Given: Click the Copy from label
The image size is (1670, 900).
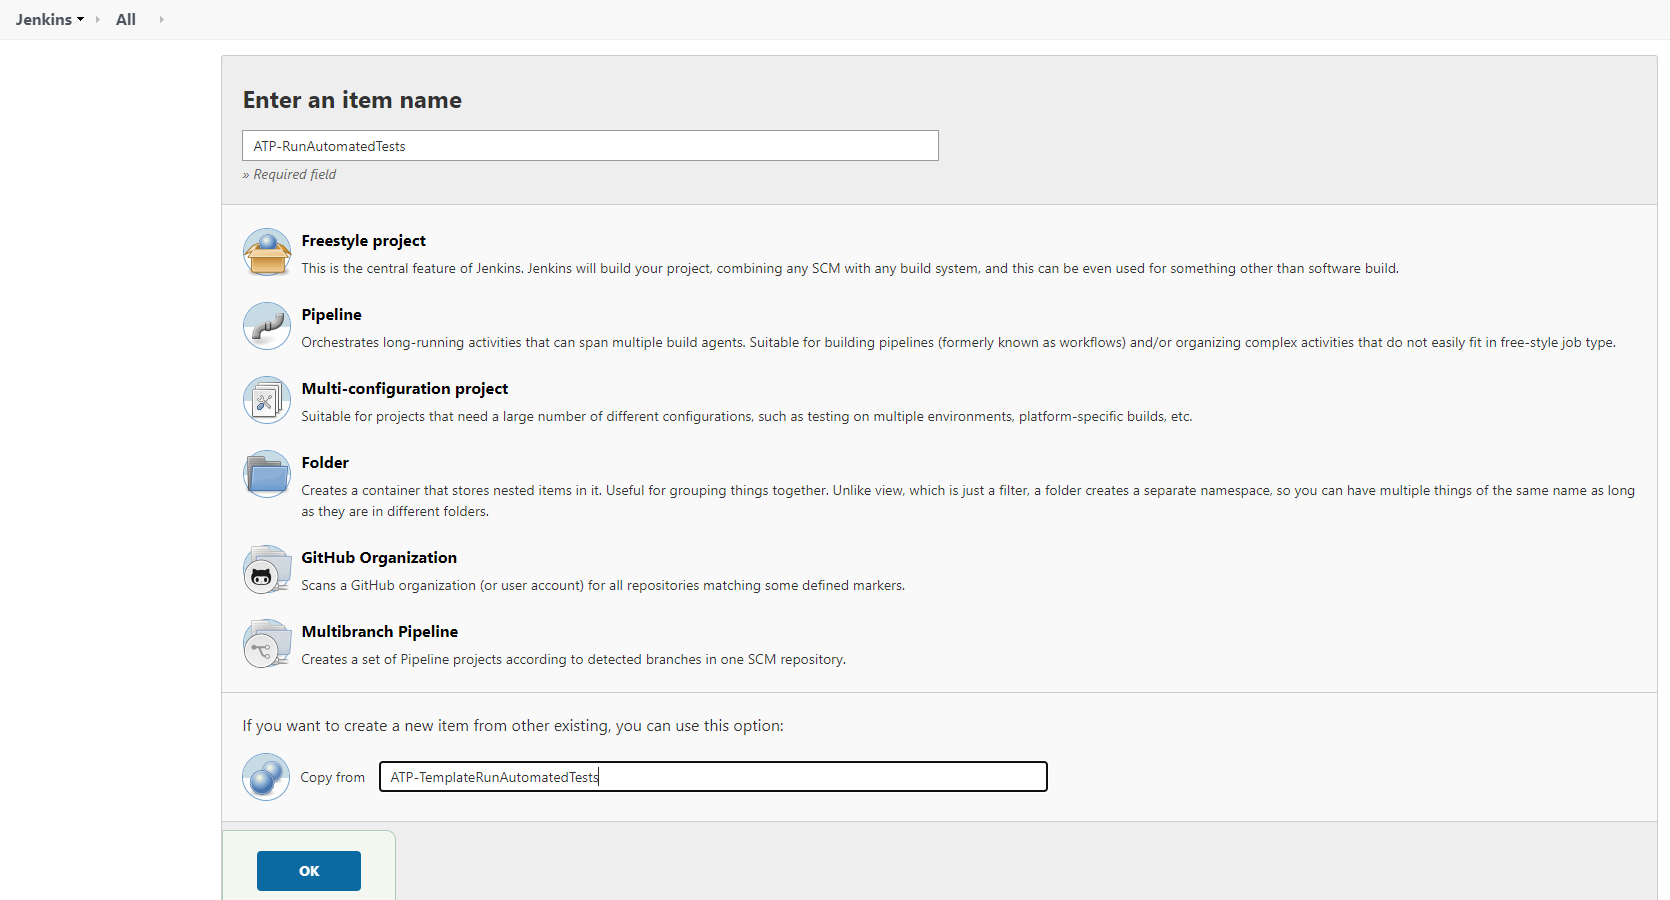Looking at the screenshot, I should 333,778.
